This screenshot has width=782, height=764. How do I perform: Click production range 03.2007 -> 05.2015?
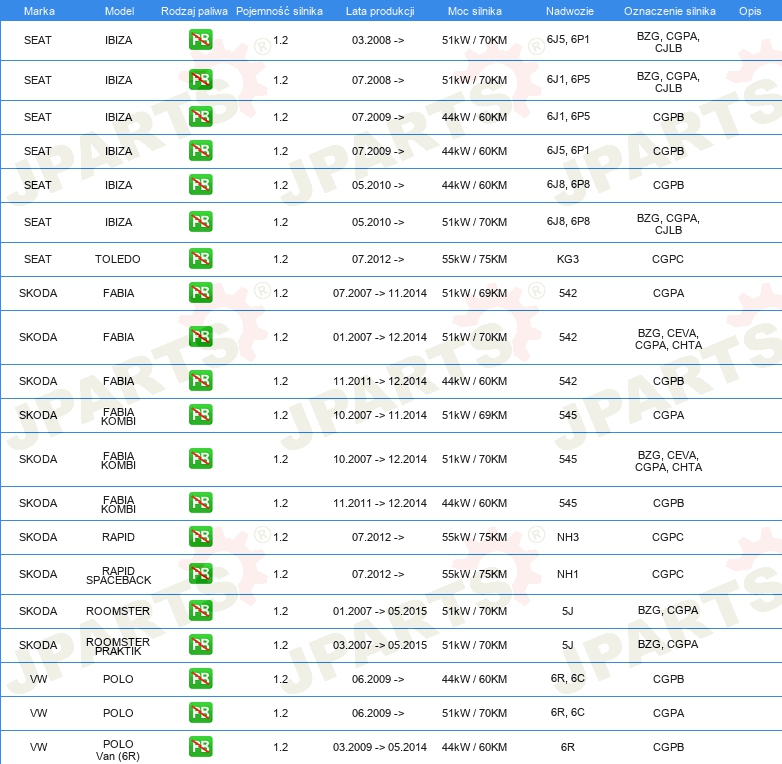coord(380,645)
